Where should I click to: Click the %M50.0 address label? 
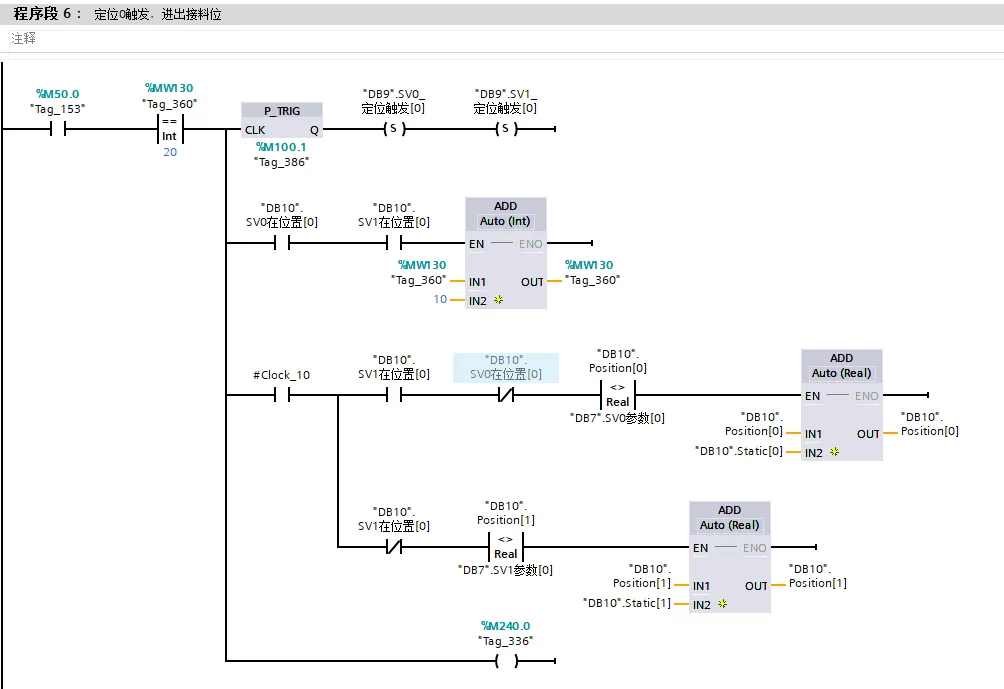point(58,94)
